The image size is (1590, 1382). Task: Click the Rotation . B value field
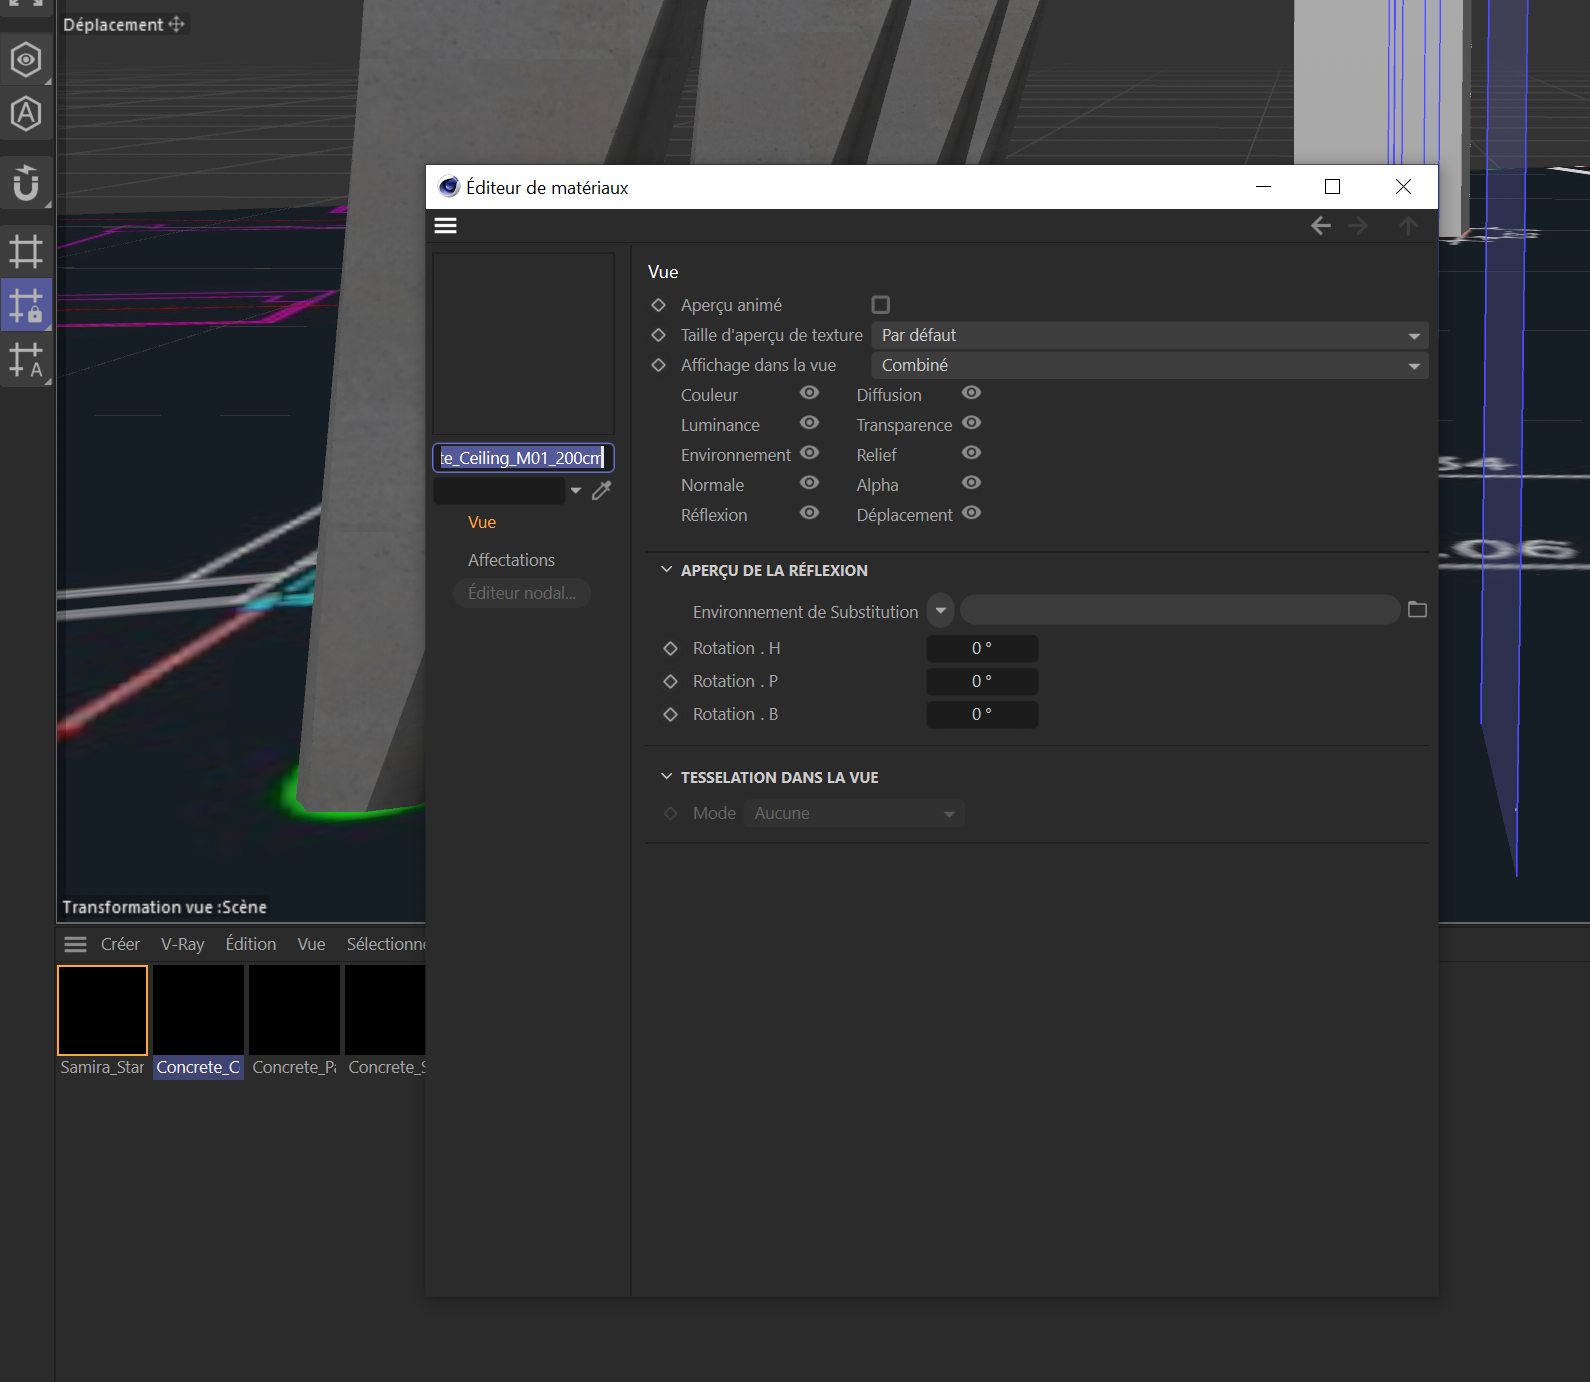982,714
